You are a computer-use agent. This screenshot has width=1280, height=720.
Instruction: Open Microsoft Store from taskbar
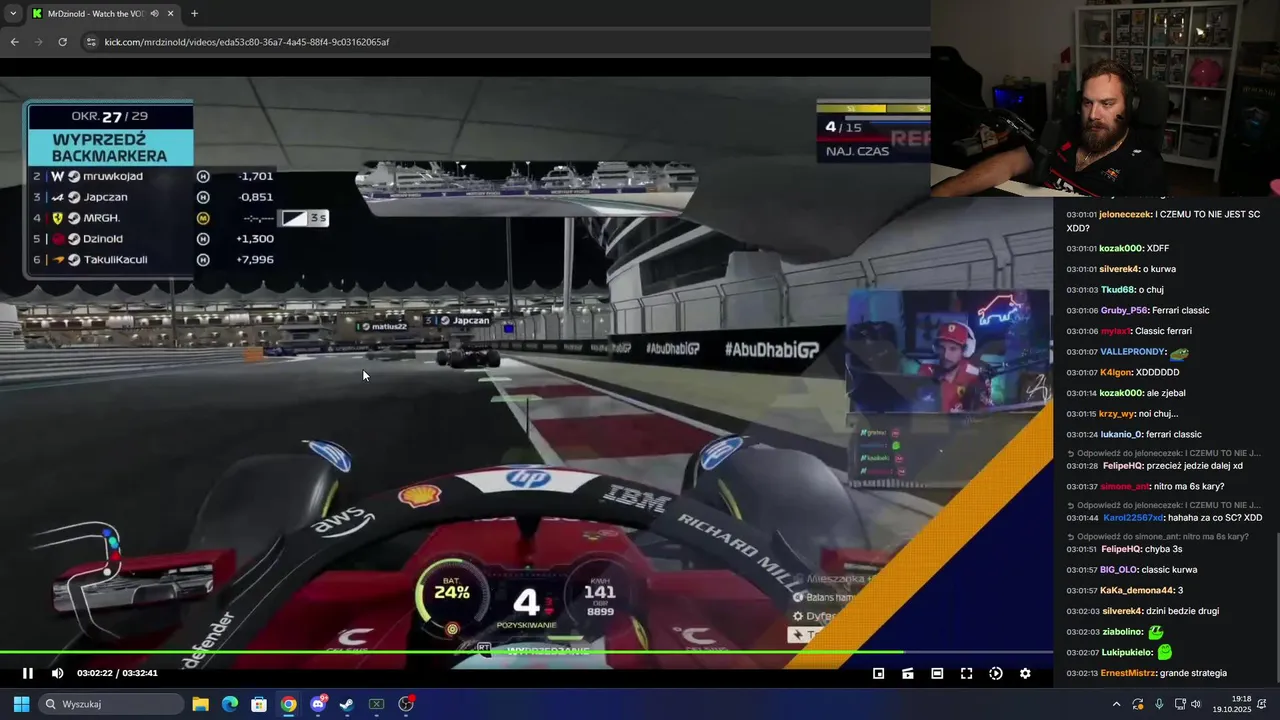coord(259,704)
